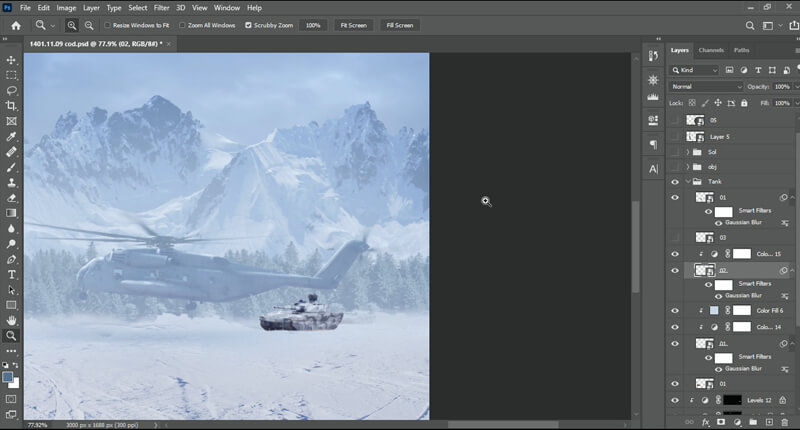Select the Blur tool
The width and height of the screenshot is (800, 430).
coord(11,229)
